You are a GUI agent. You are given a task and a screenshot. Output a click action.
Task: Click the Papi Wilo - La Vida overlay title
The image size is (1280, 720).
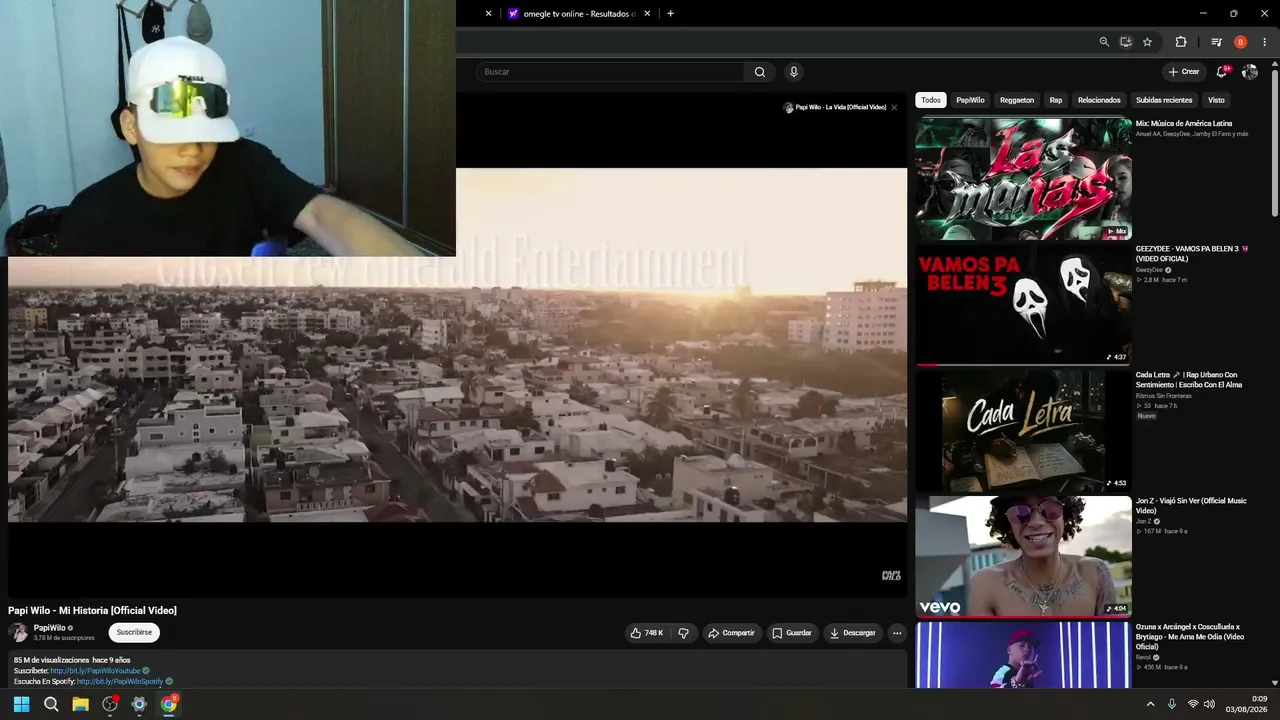pos(841,107)
